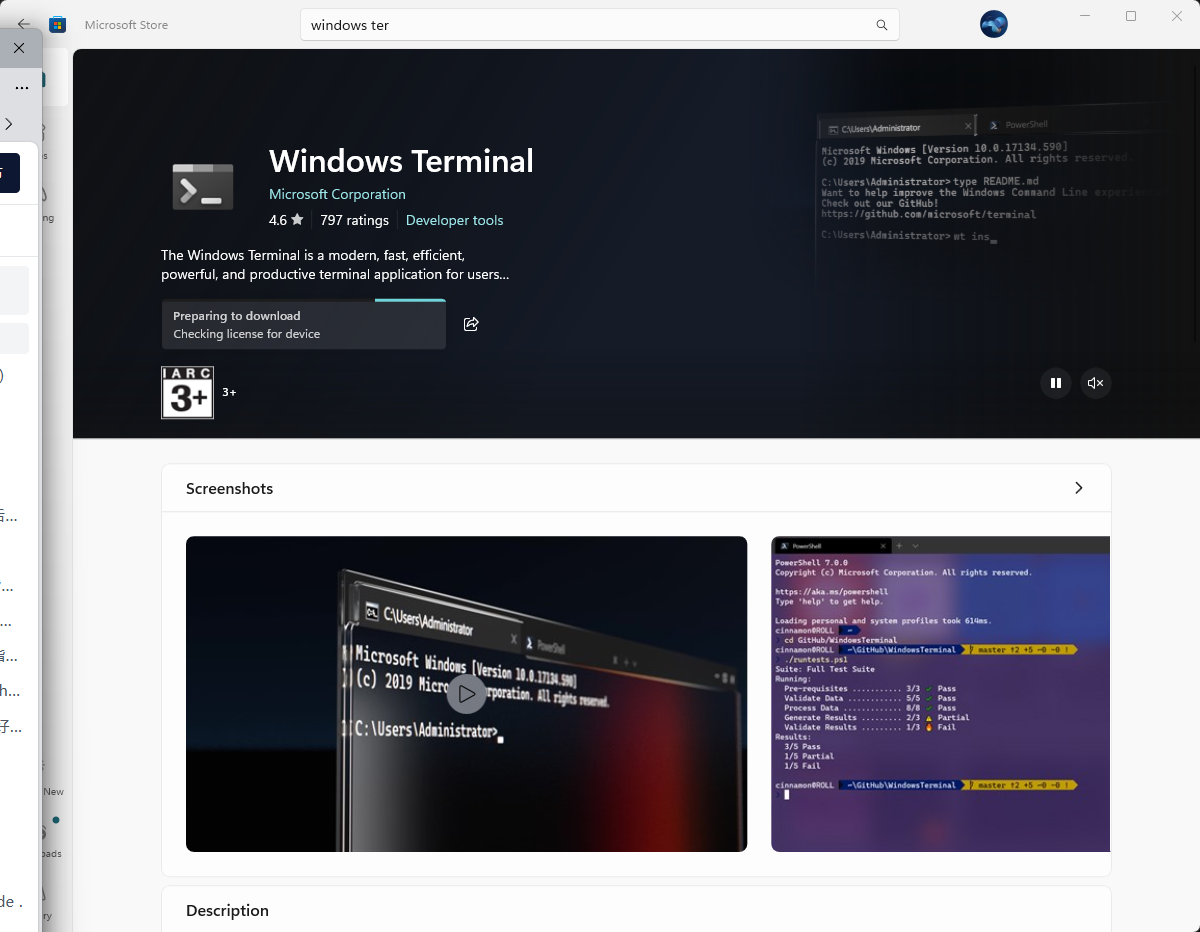
Task: Share Windows Terminal using the share icon
Action: [471, 324]
